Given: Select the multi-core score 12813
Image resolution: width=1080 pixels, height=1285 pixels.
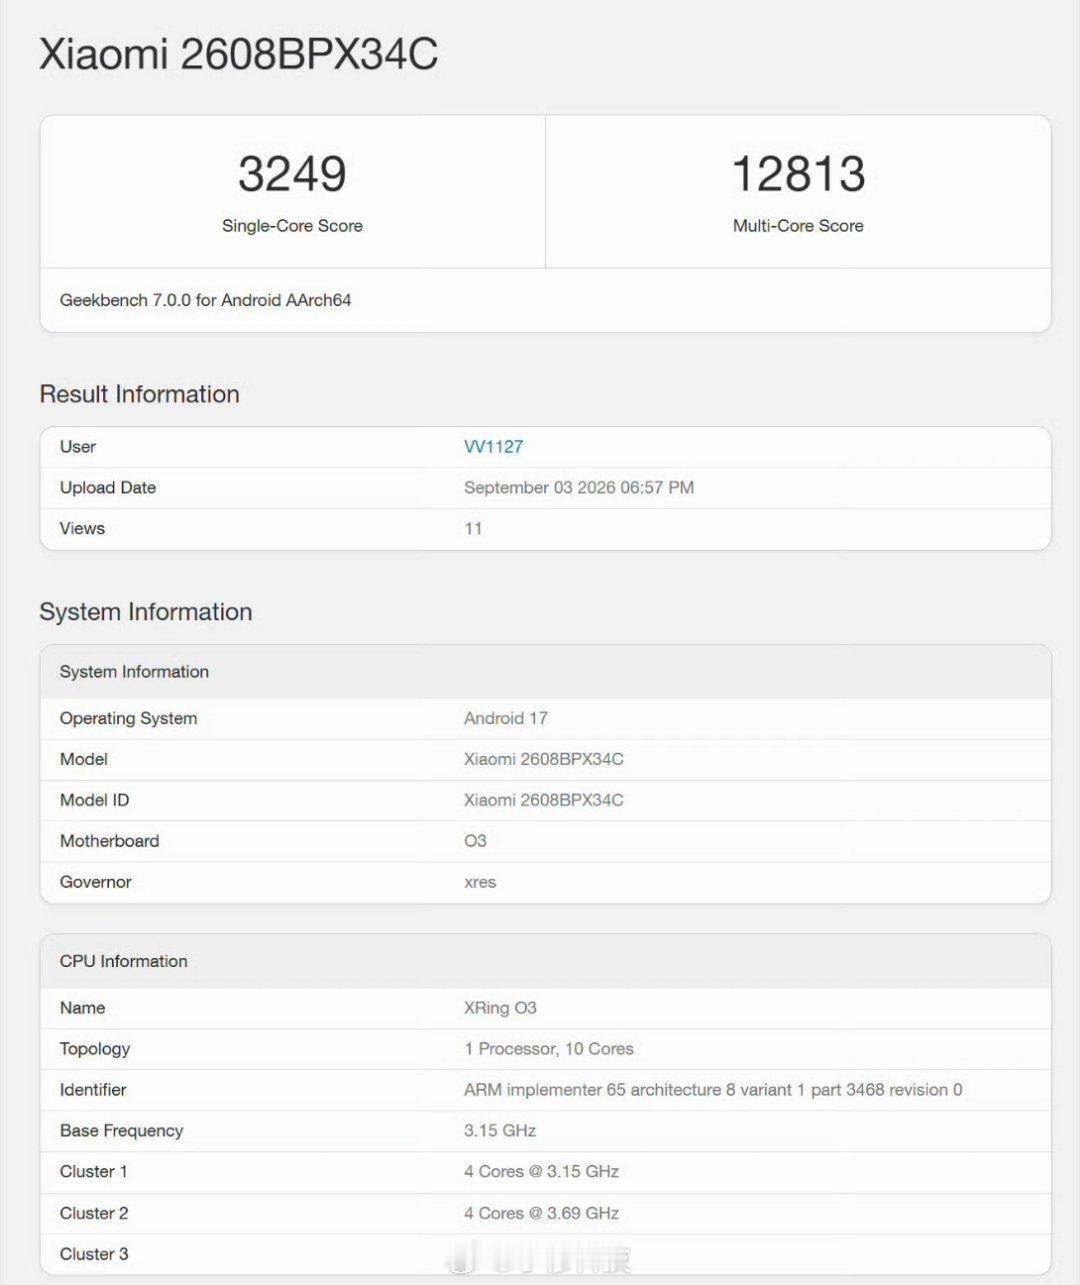Looking at the screenshot, I should (798, 174).
